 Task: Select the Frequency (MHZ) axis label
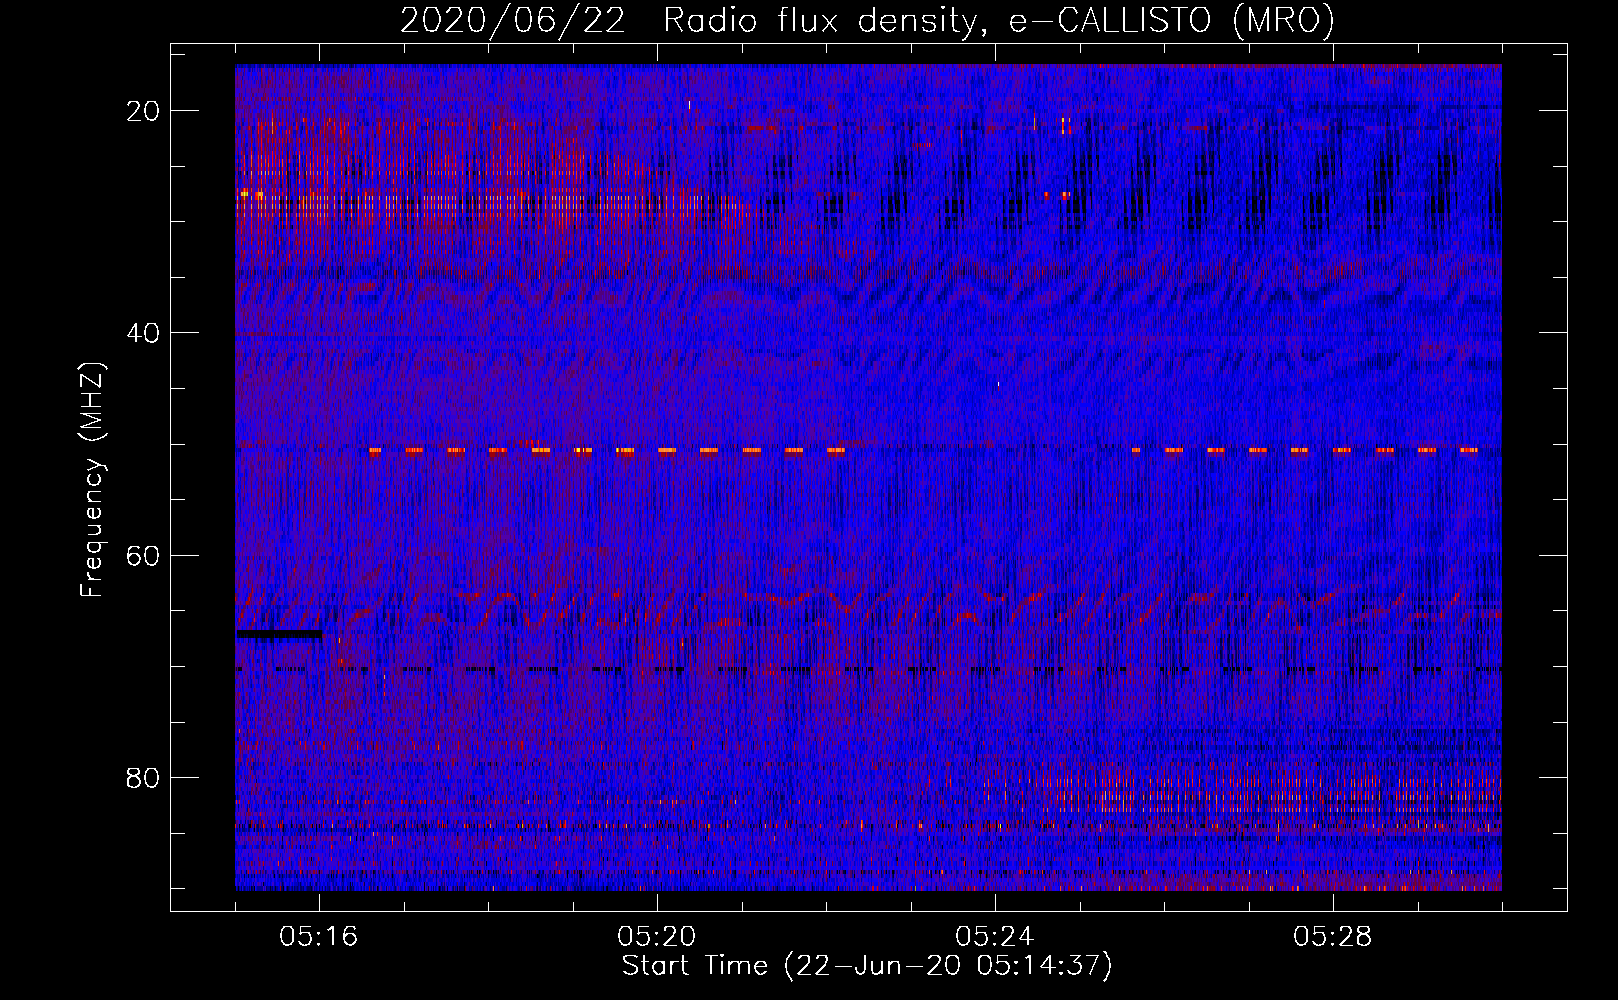tap(92, 480)
